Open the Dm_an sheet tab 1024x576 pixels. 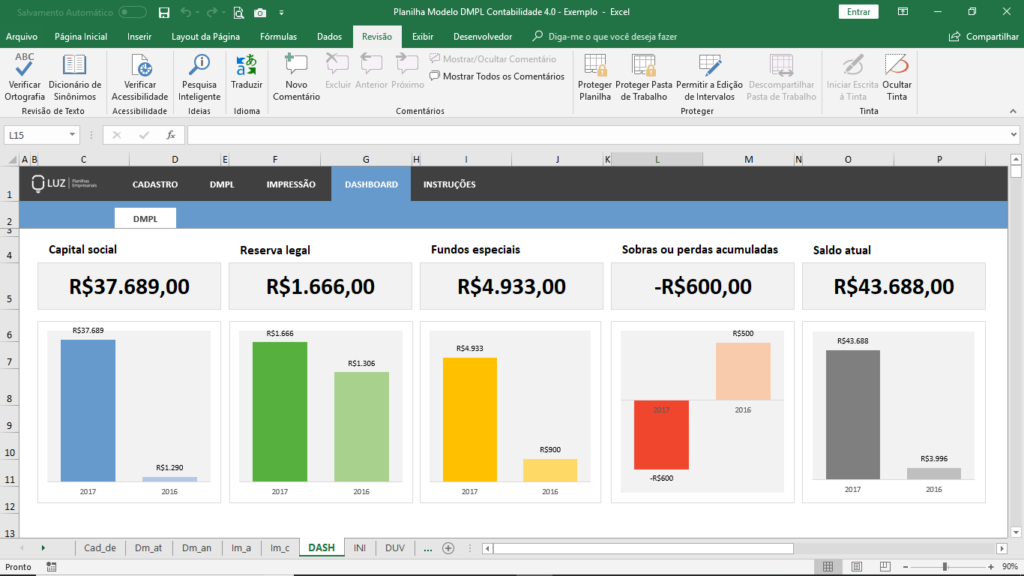[x=198, y=548]
